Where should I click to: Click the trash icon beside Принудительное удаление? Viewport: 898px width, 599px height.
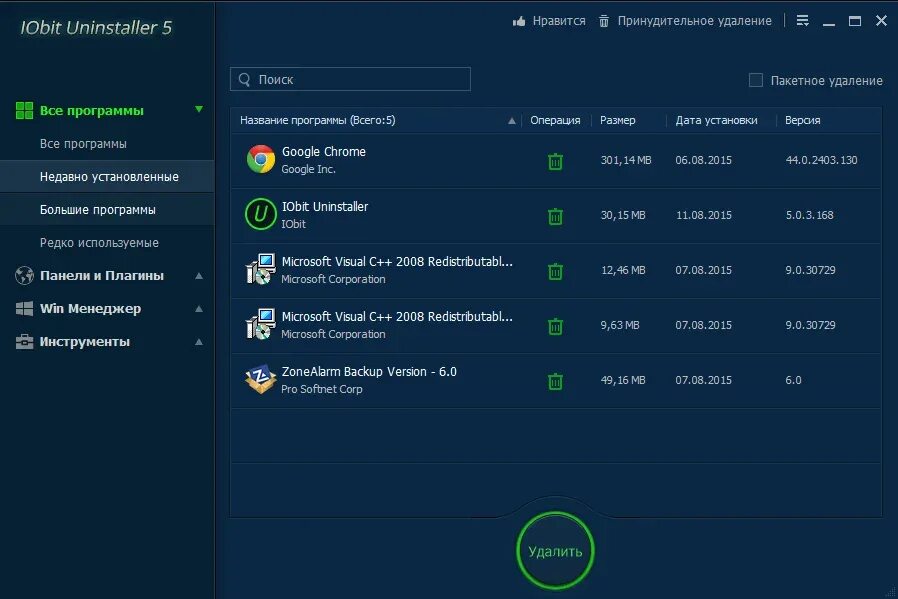point(604,21)
